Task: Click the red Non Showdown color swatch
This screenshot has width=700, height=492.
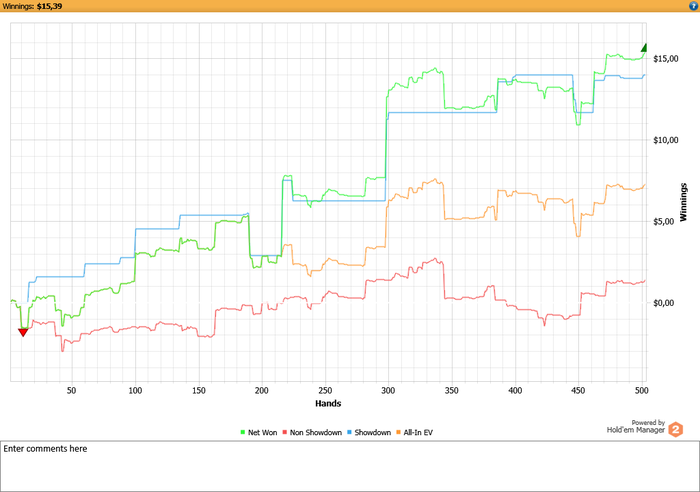Action: [x=284, y=432]
